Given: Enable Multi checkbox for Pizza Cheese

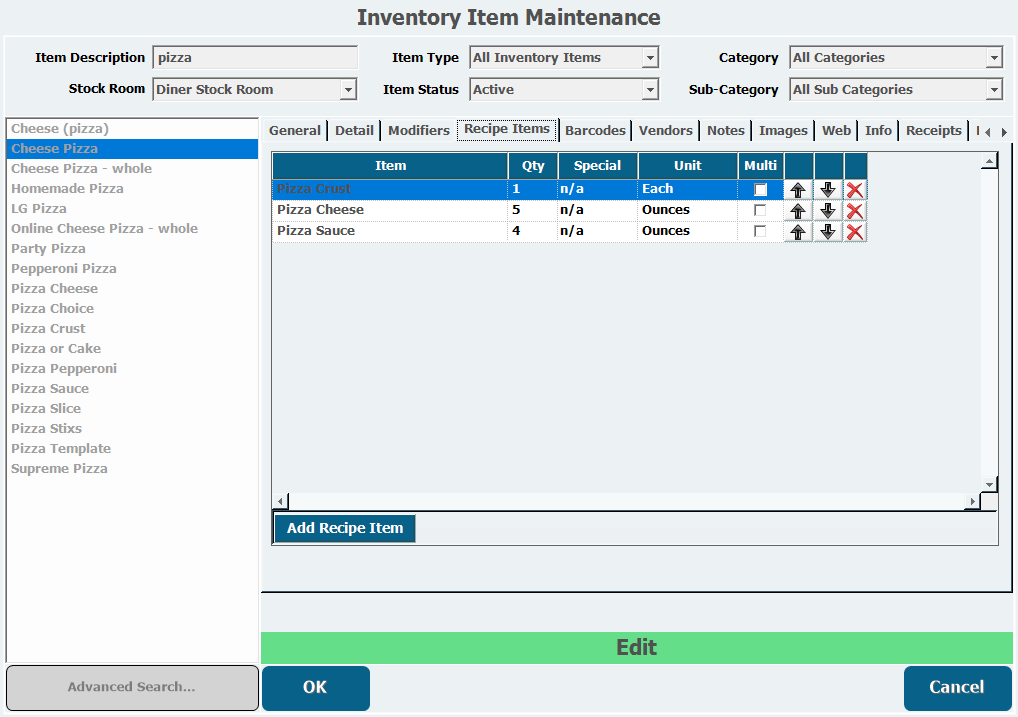Looking at the screenshot, I should pyautogui.click(x=761, y=211).
